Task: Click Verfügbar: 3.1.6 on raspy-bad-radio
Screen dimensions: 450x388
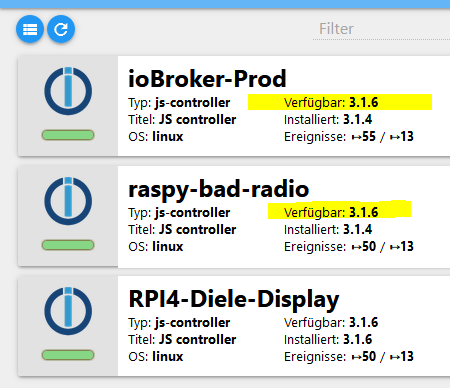Action: coord(331,212)
